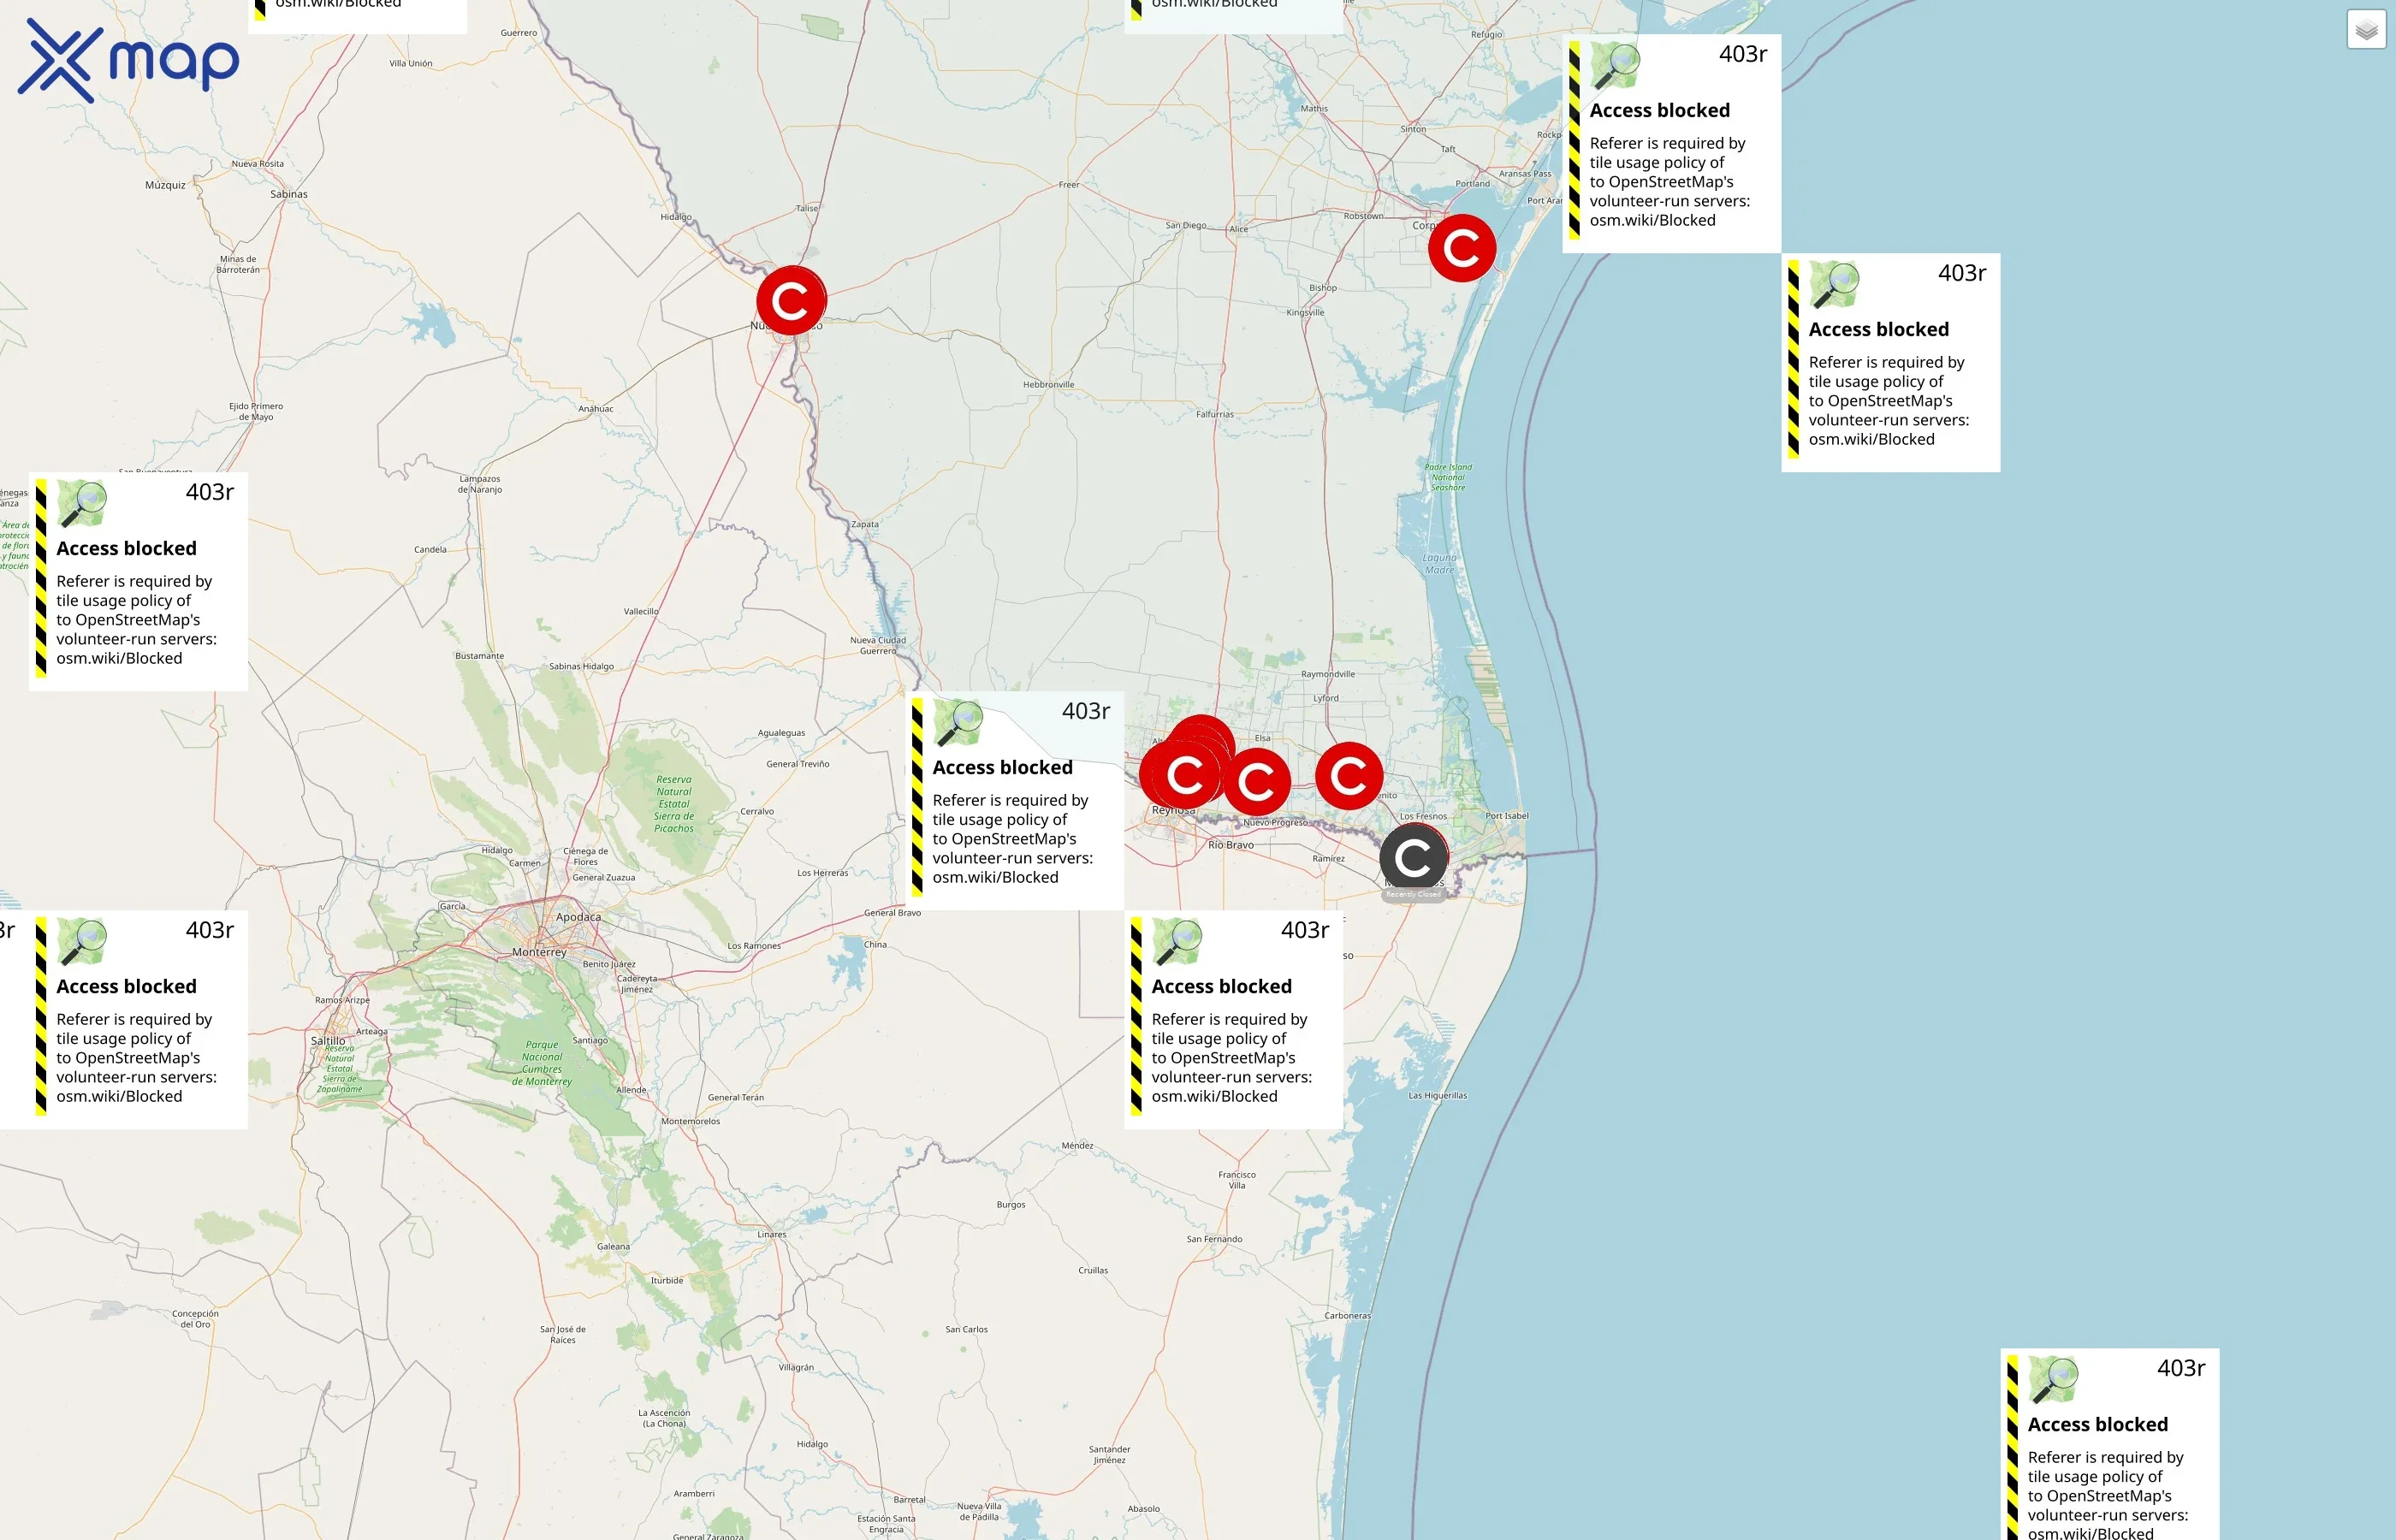The width and height of the screenshot is (2396, 1540).
Task: Select the red marker near Corpus Christi
Action: (x=1461, y=248)
